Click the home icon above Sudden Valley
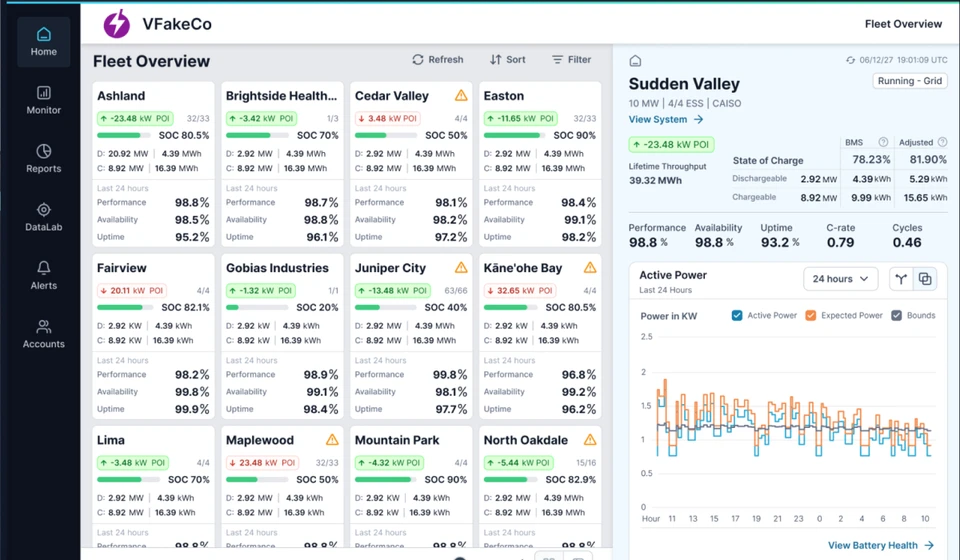Screen dimensions: 960x560 636,61
